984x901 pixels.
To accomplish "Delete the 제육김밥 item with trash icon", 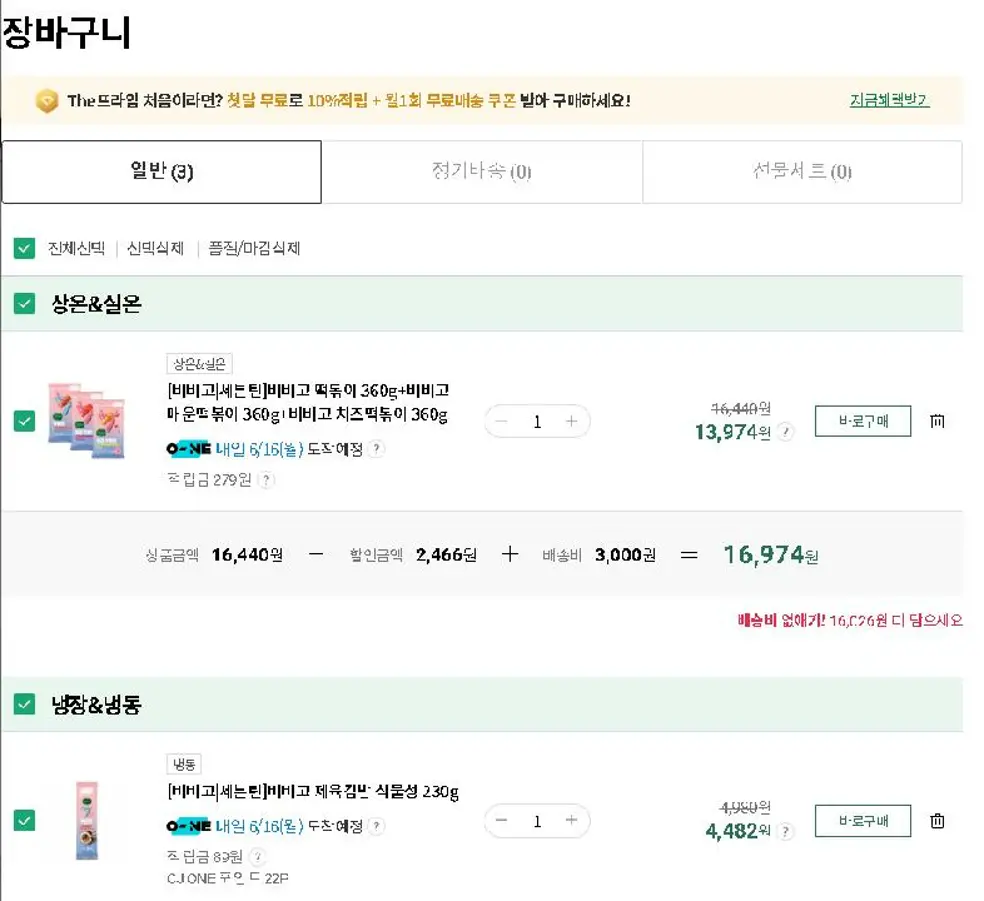I will [937, 821].
